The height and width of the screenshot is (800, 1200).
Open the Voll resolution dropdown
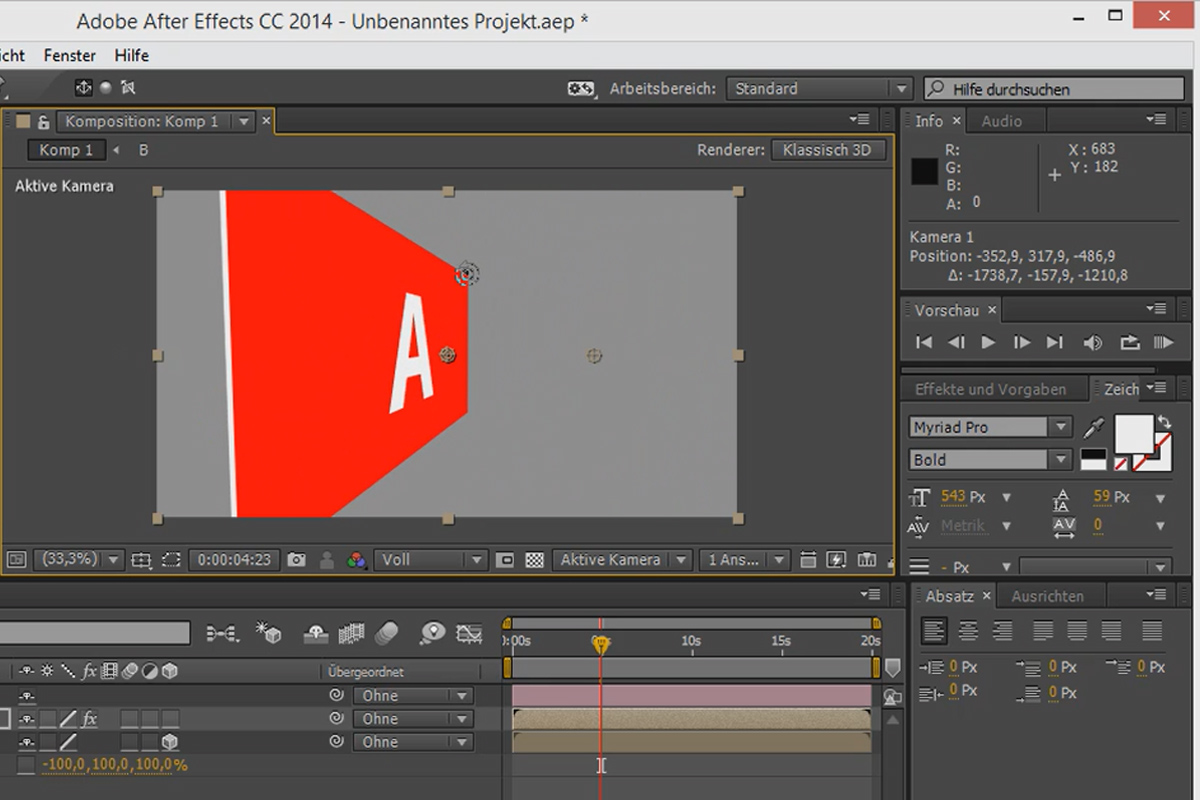point(430,560)
